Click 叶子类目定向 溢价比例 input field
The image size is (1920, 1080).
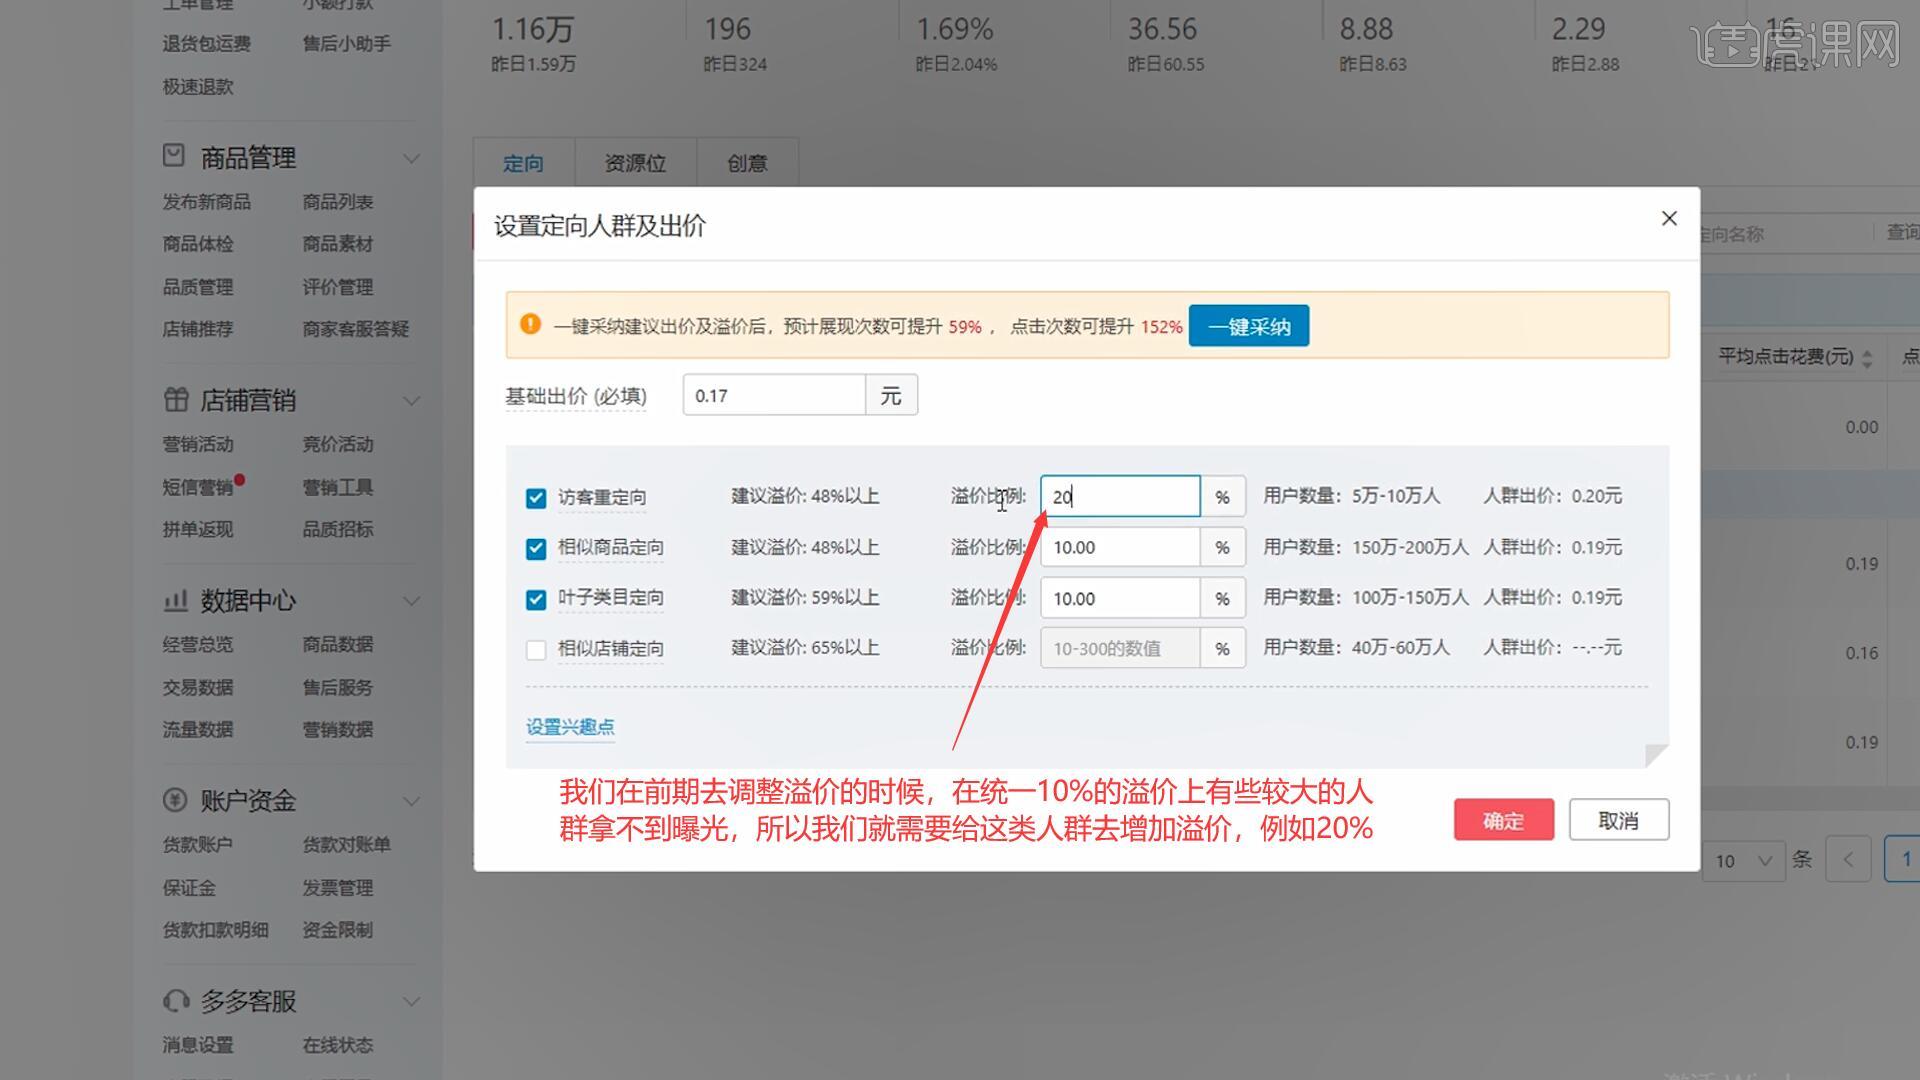[x=1120, y=598]
